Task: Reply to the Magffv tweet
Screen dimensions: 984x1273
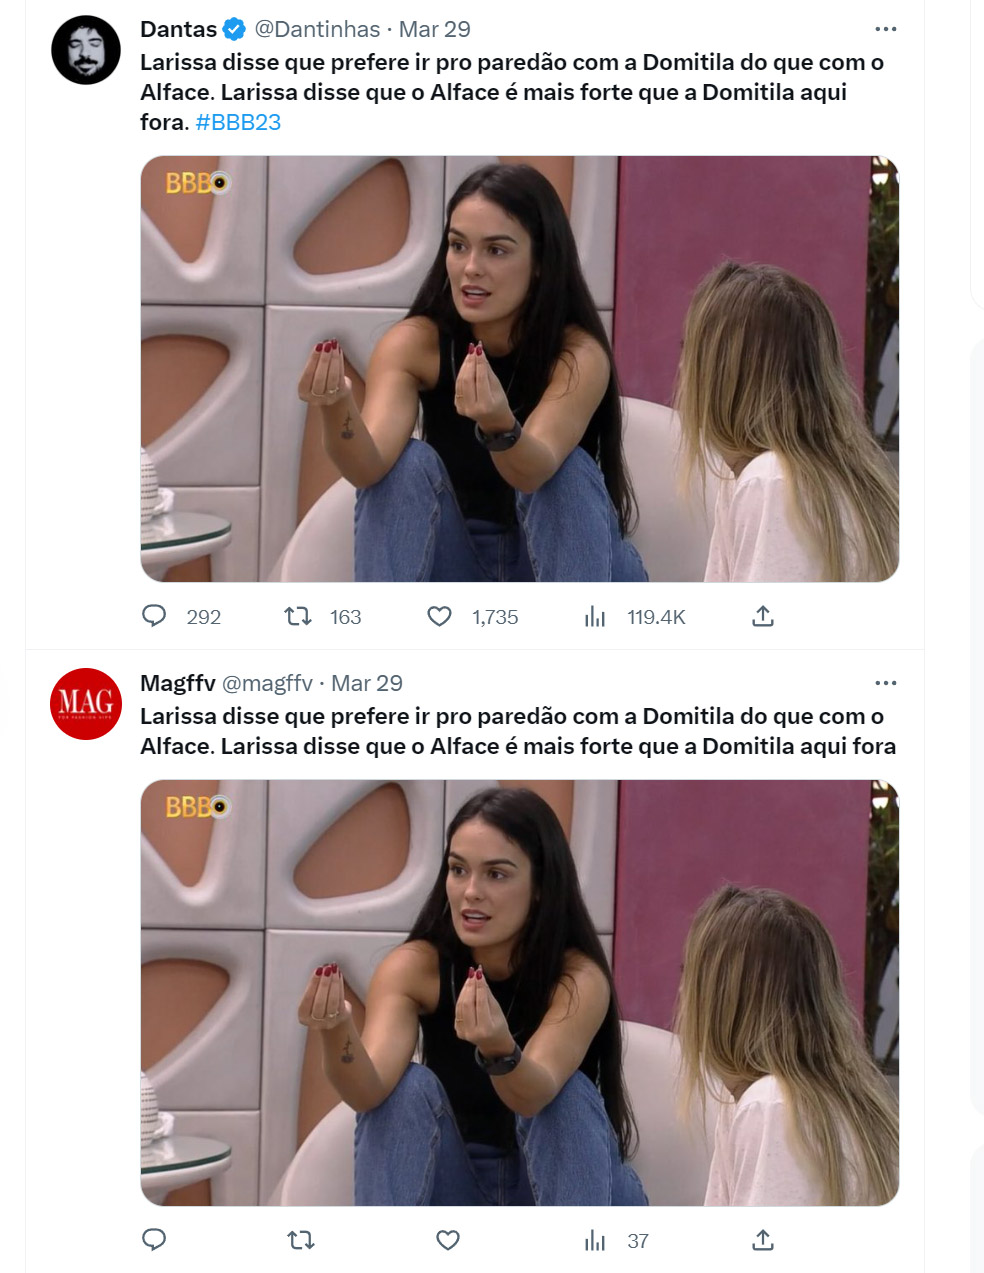Action: coord(154,1240)
